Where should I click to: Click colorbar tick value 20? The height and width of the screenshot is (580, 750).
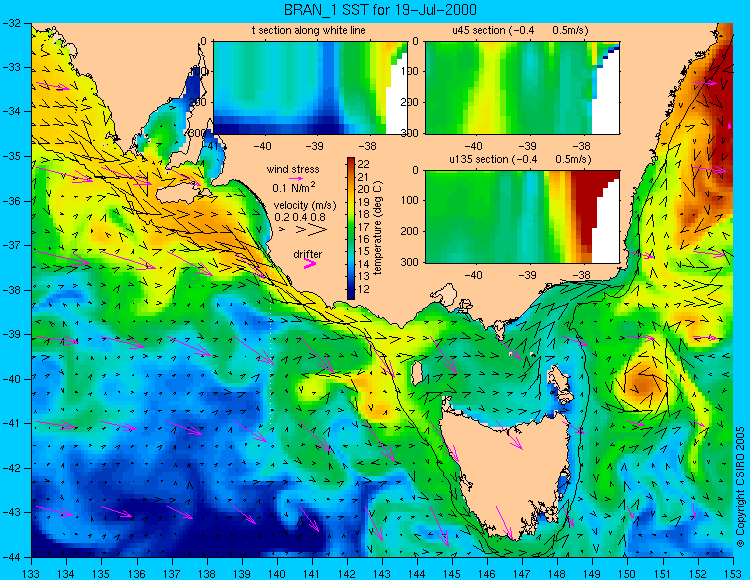(x=364, y=189)
